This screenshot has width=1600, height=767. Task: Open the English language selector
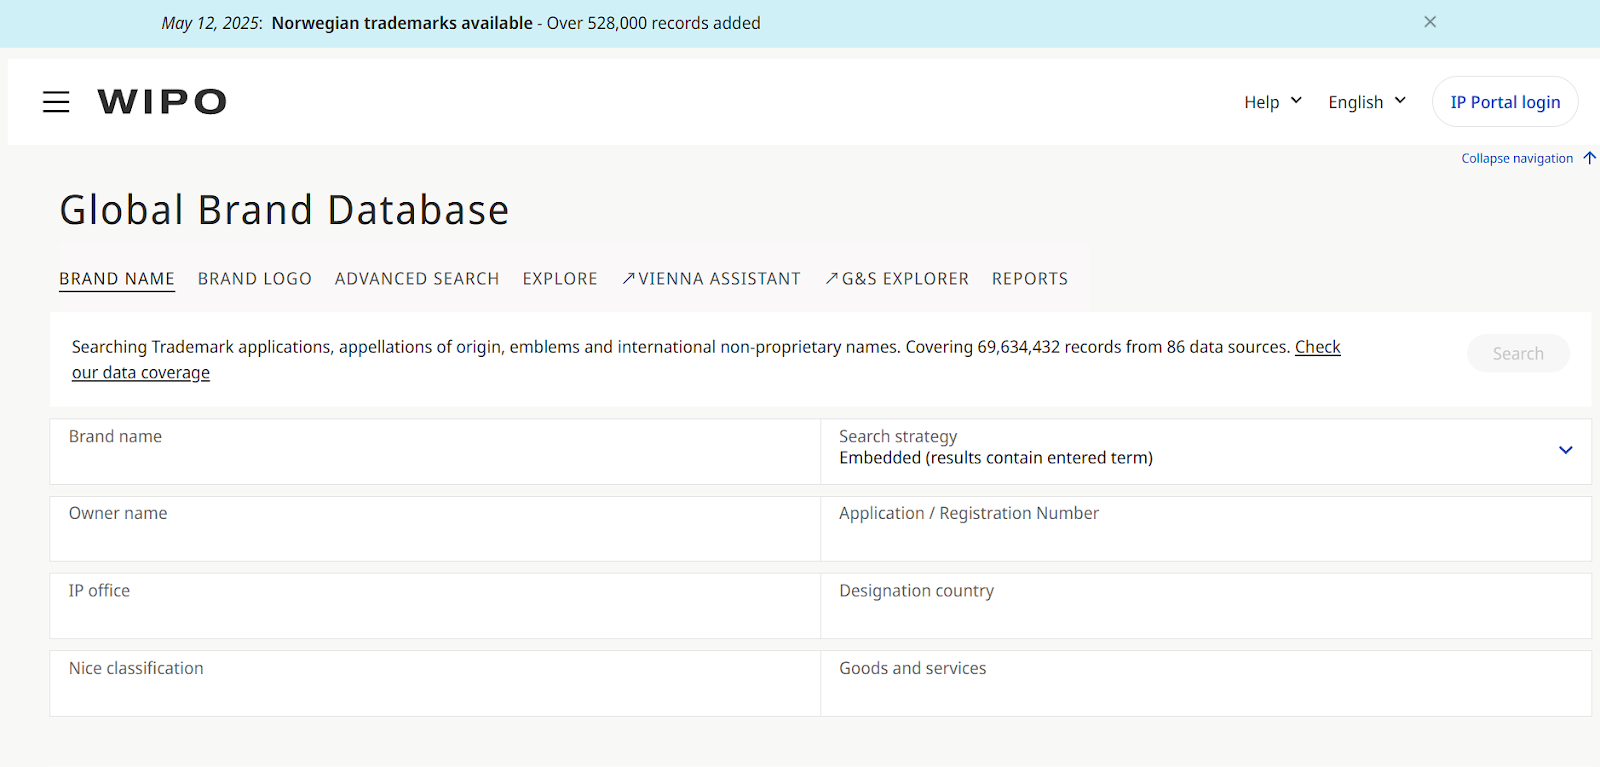pos(1367,102)
